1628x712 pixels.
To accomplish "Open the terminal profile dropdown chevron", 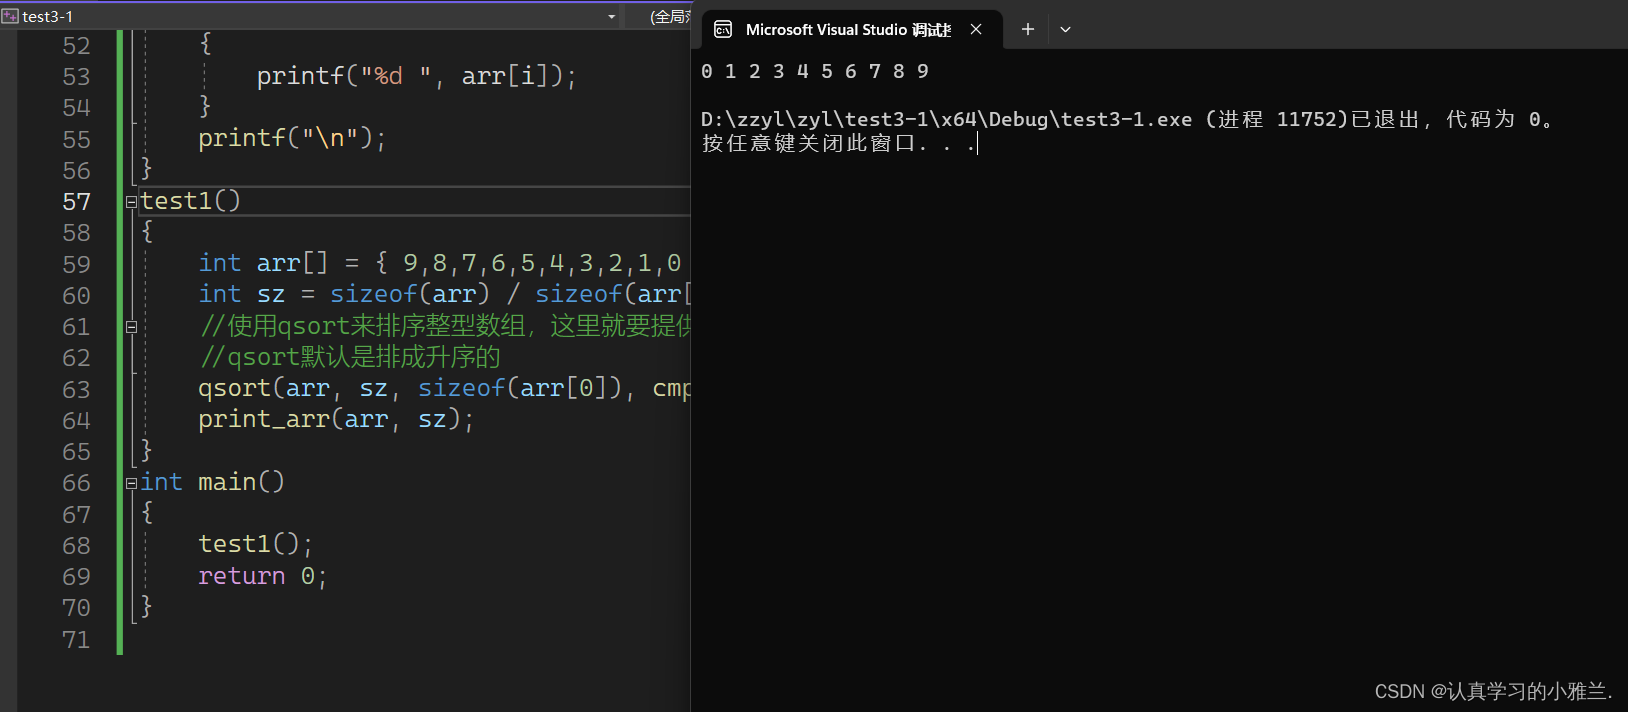I will coord(1065,30).
